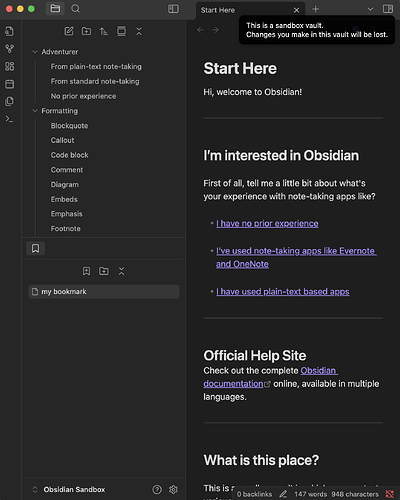The width and height of the screenshot is (400, 500).
Task: Open the canvas icon in ribbon
Action: [x=9, y=66]
